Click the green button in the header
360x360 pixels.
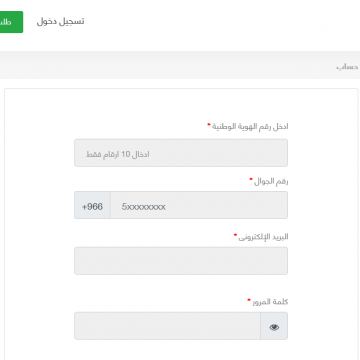pyautogui.click(x=10, y=22)
